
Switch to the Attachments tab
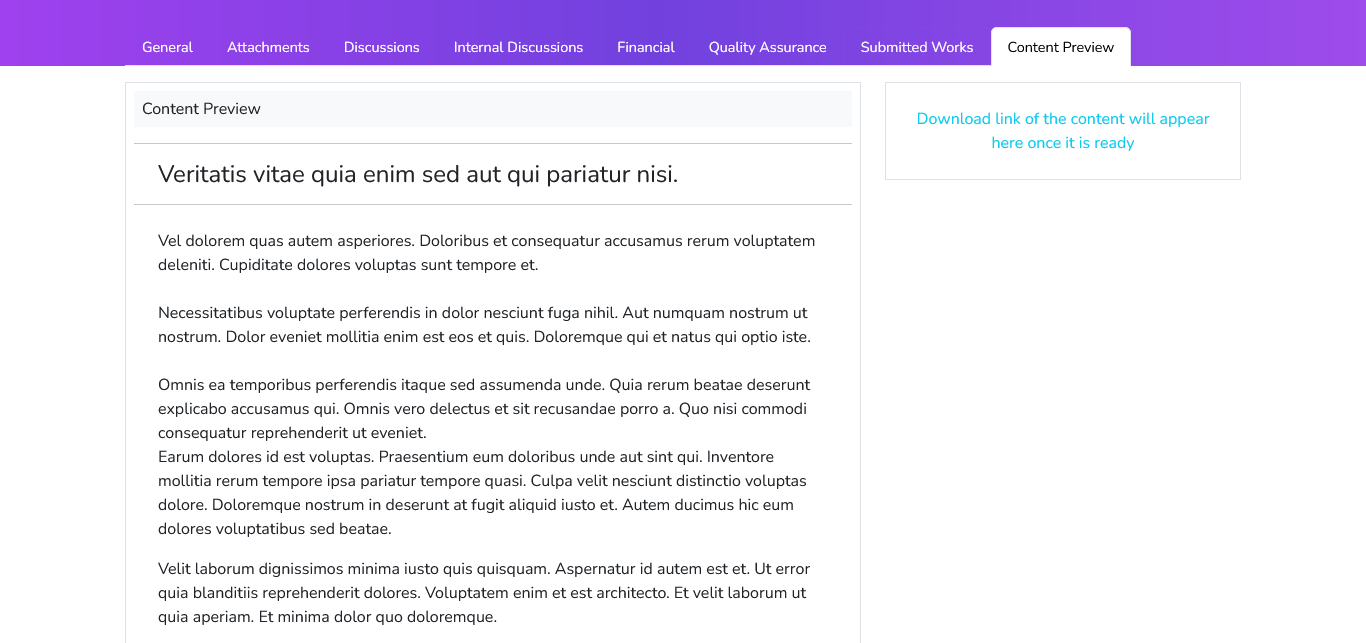click(x=268, y=47)
